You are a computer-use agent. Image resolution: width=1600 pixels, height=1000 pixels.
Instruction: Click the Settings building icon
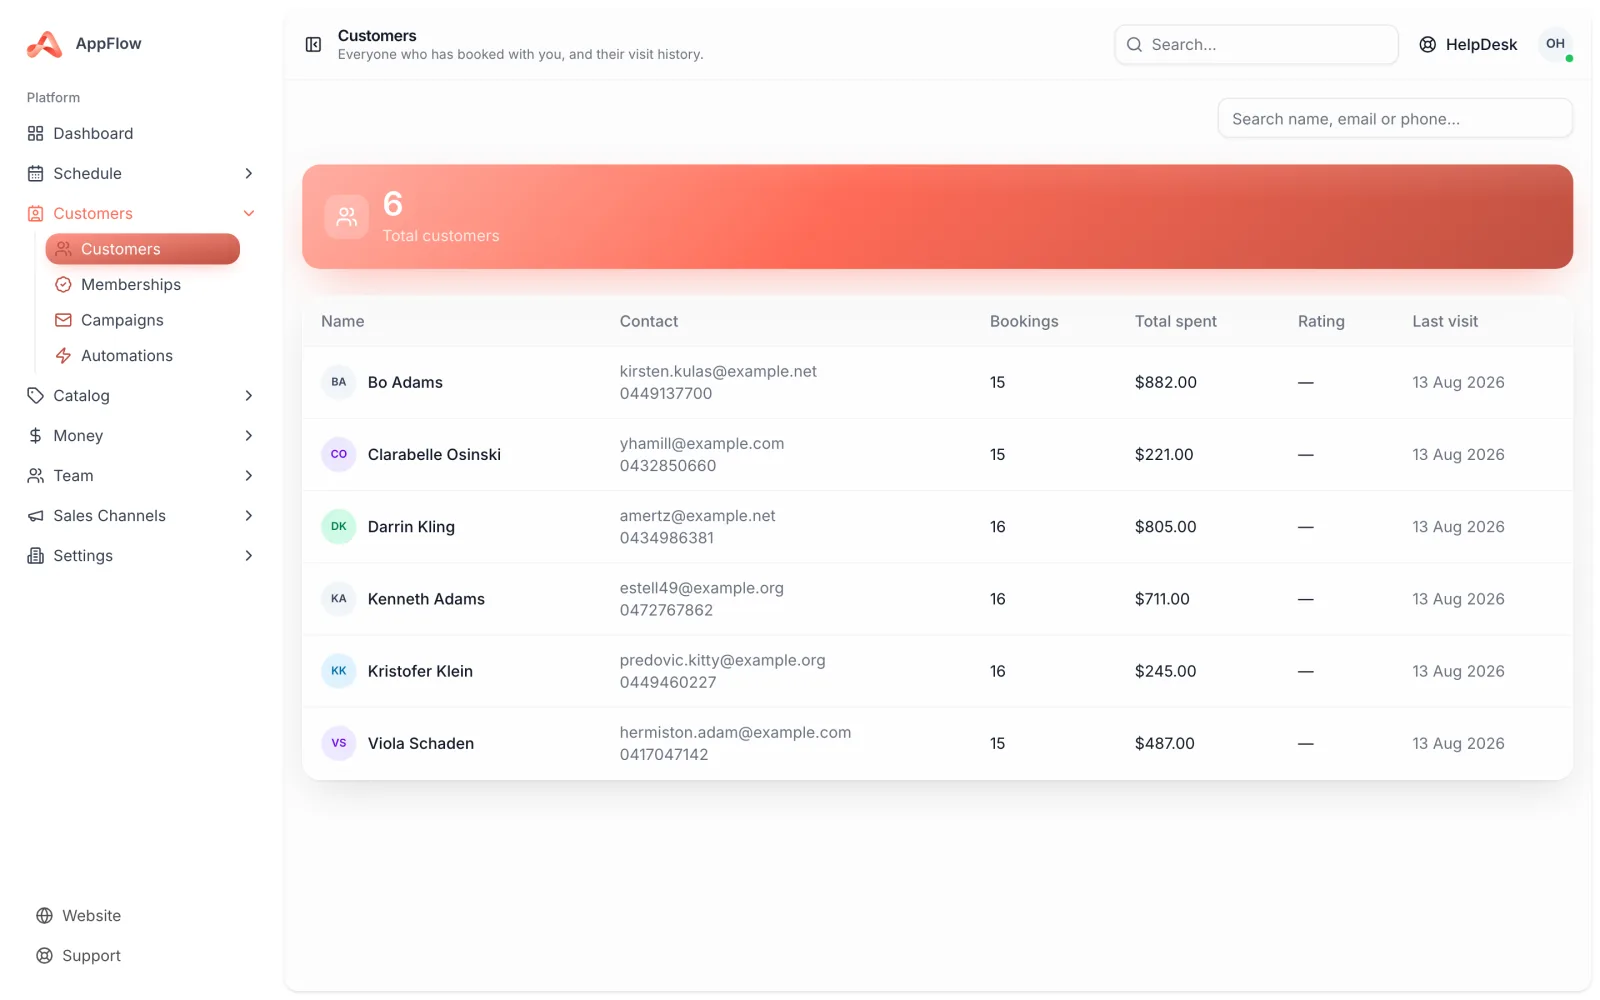36,555
